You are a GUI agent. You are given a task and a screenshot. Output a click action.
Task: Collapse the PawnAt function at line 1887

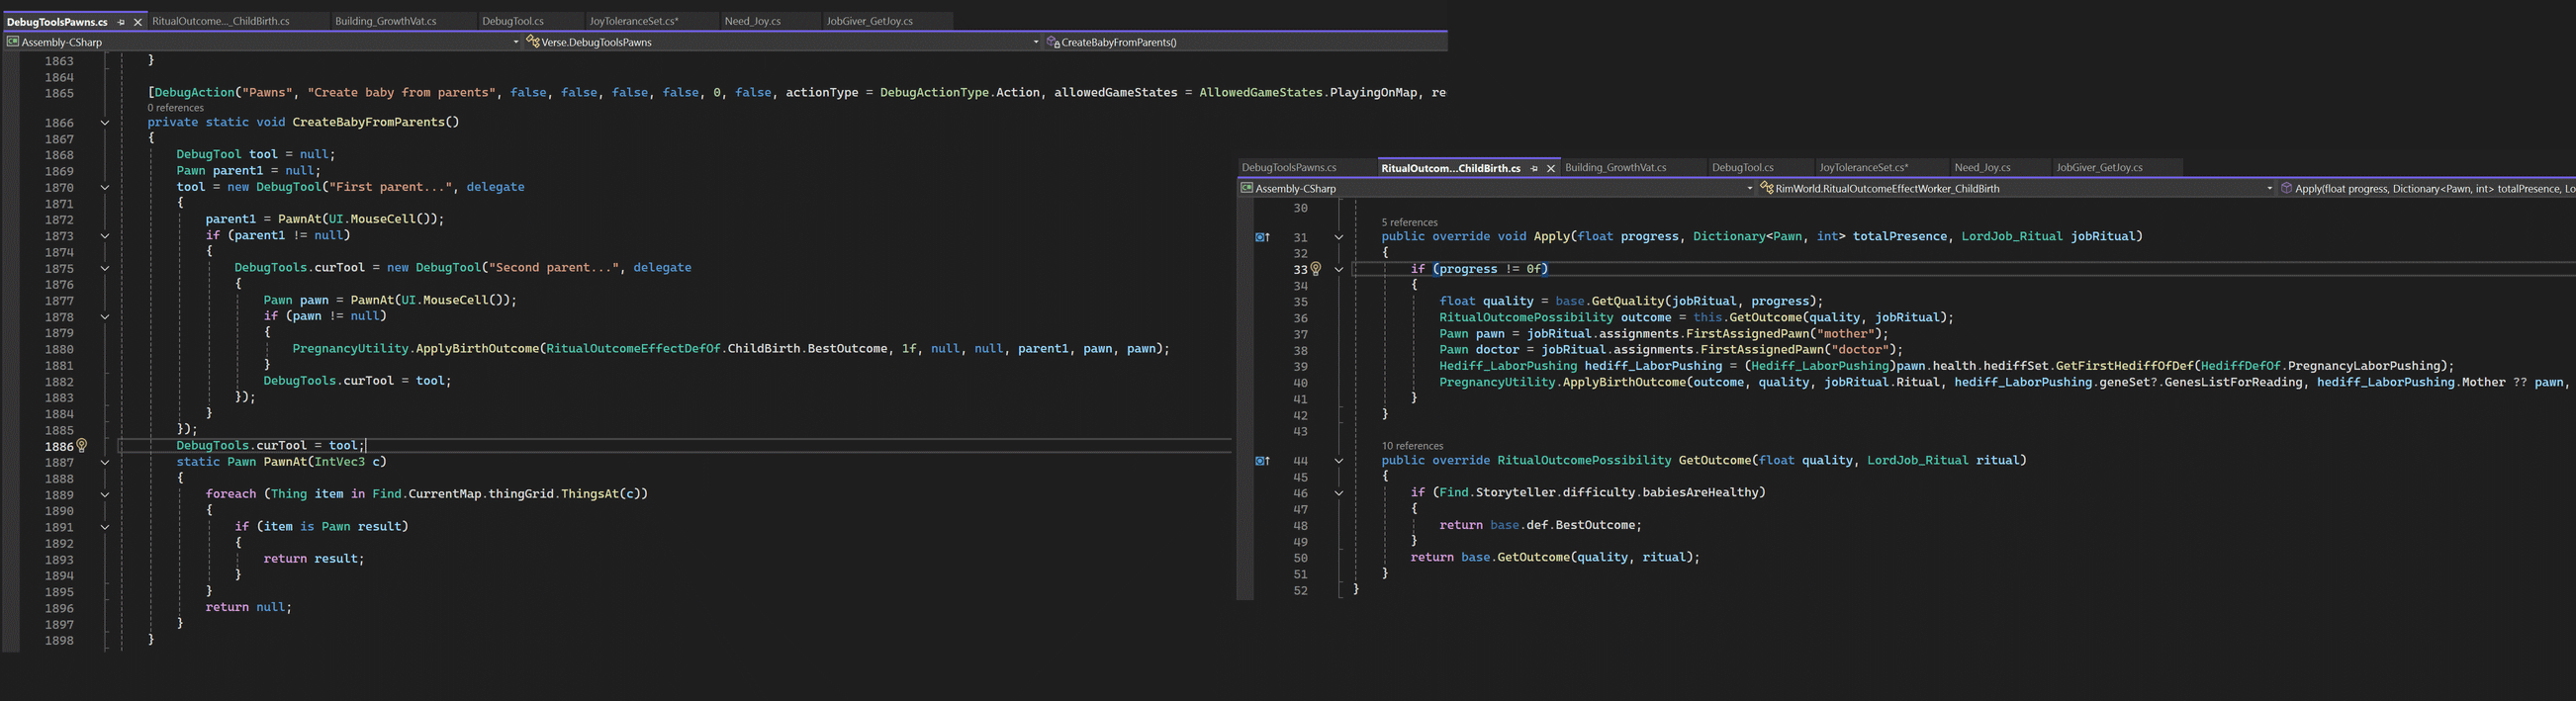pyautogui.click(x=104, y=462)
